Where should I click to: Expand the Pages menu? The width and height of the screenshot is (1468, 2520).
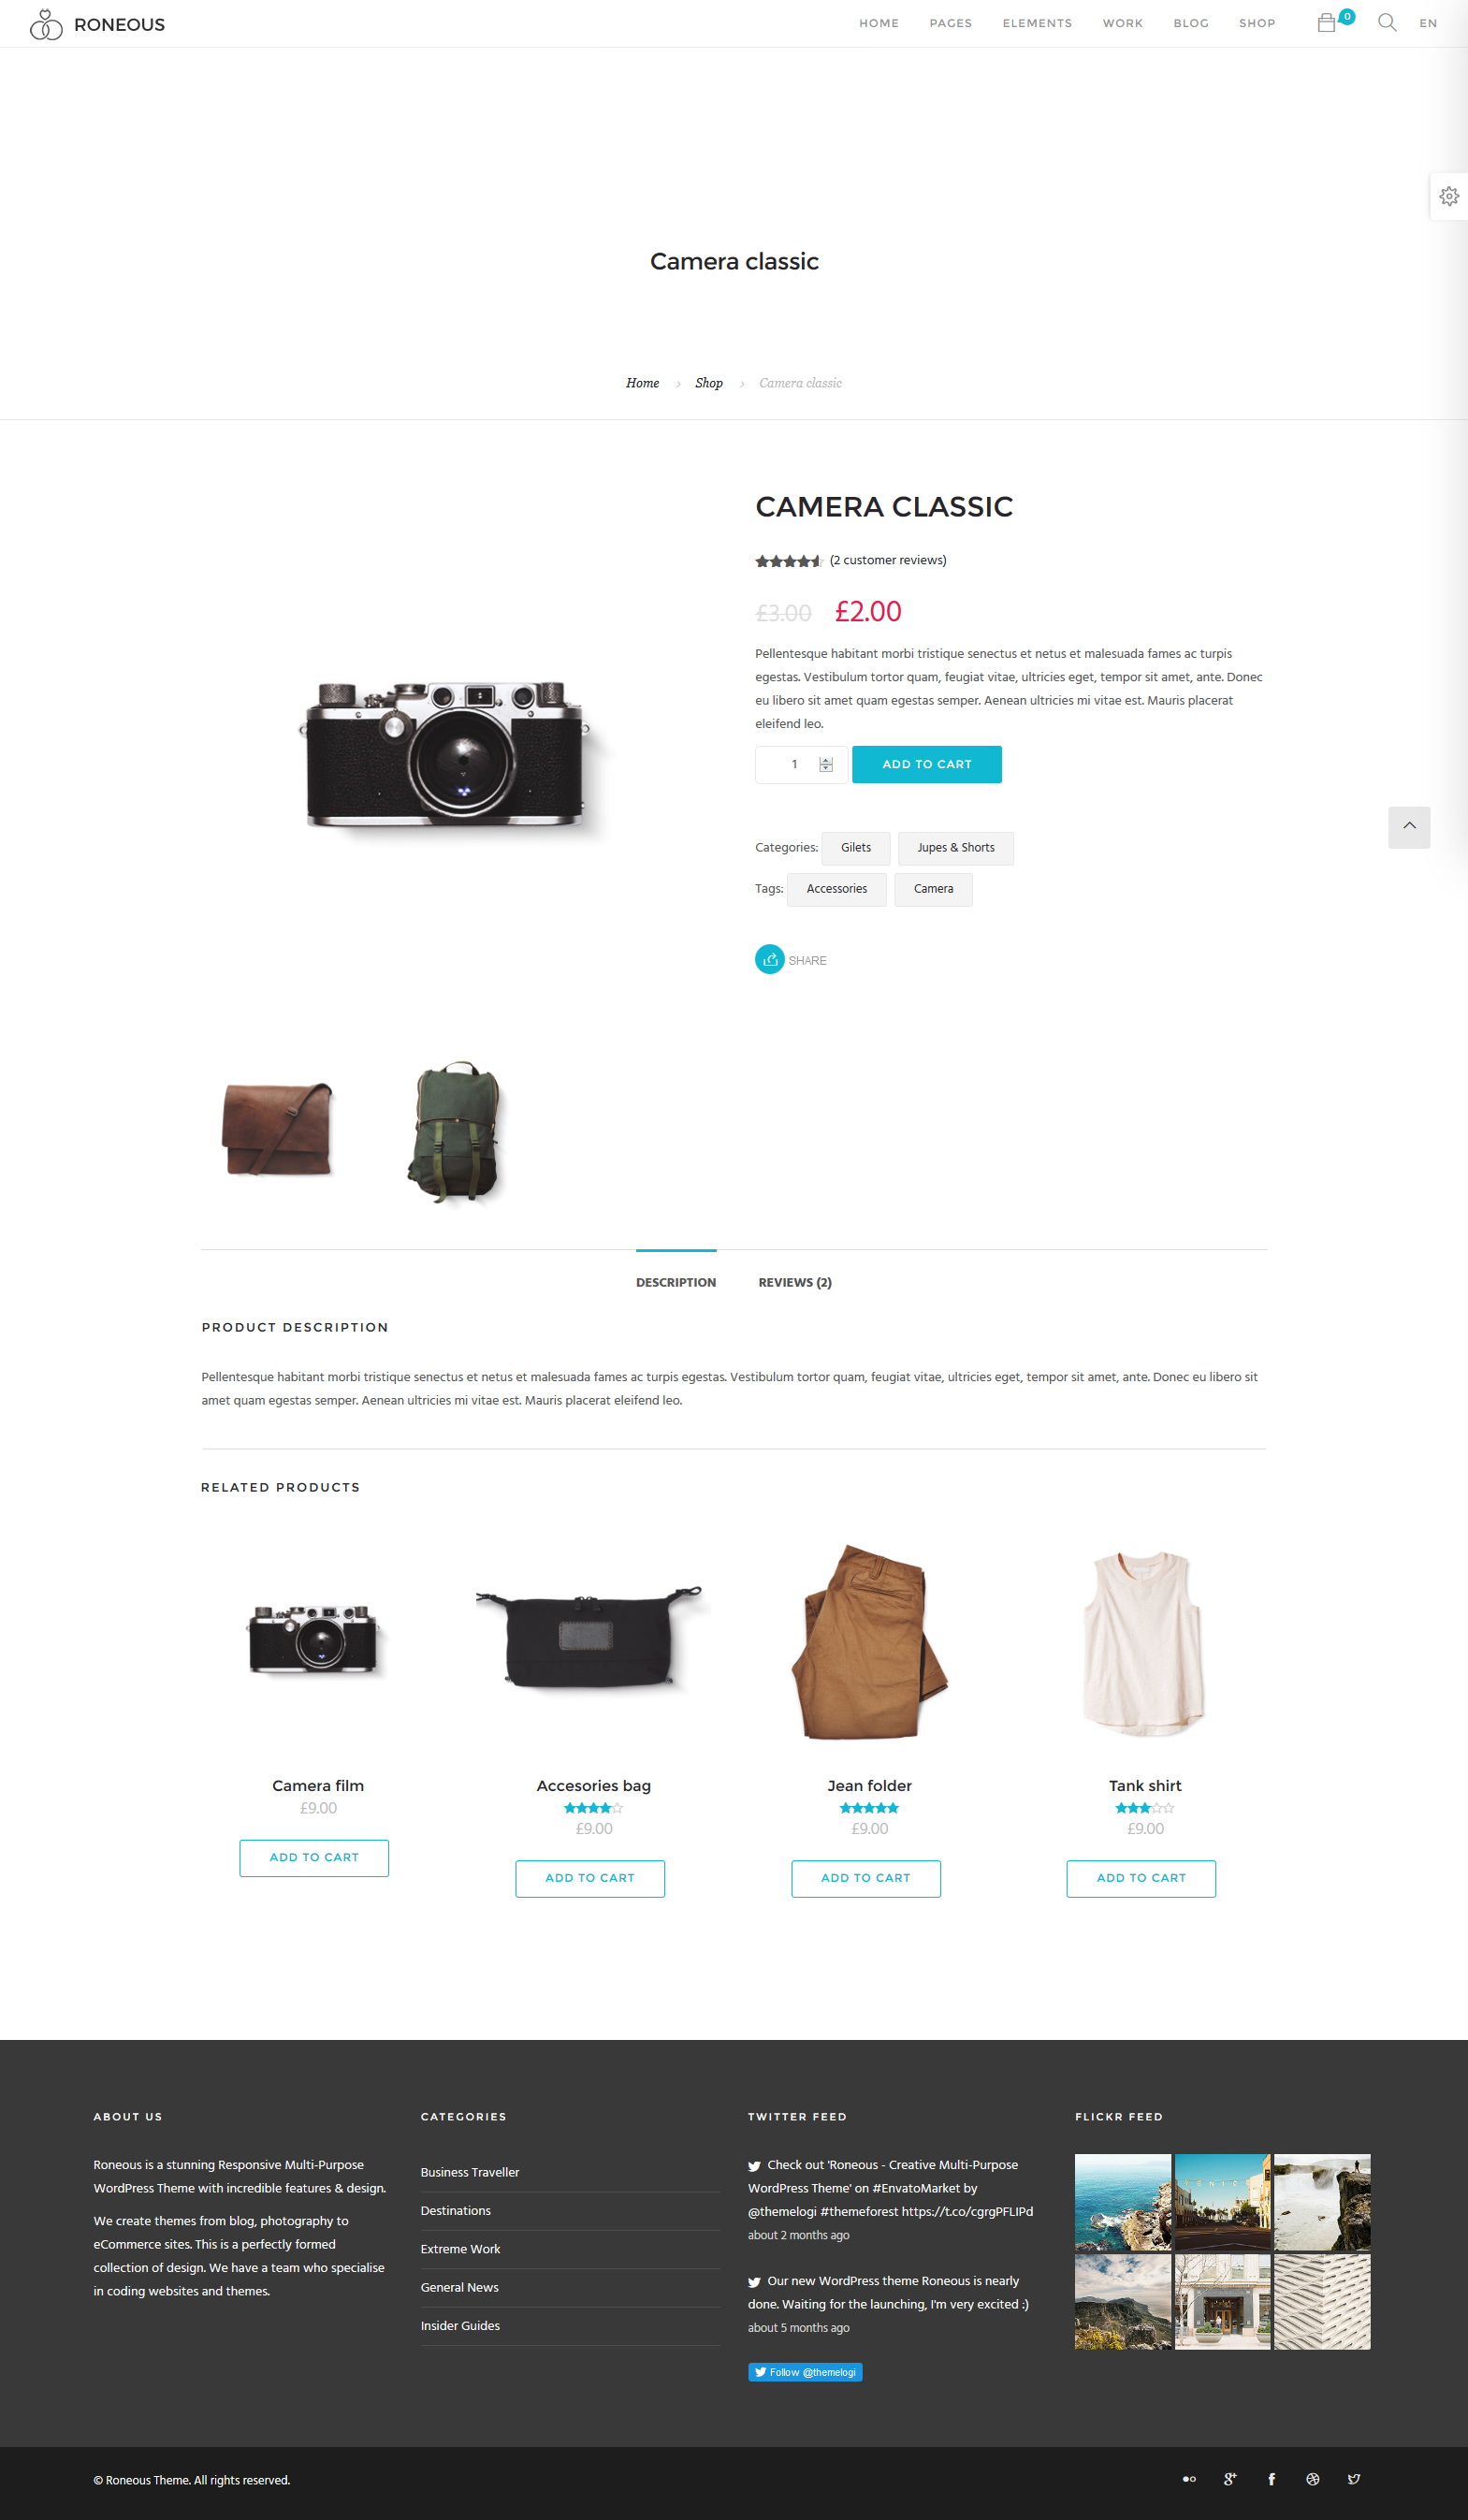coord(950,23)
